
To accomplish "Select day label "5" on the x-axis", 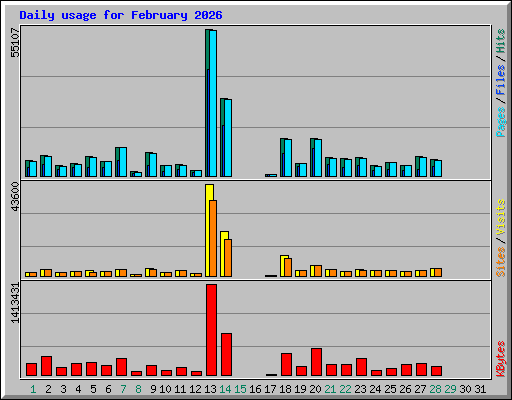I will (93, 389).
